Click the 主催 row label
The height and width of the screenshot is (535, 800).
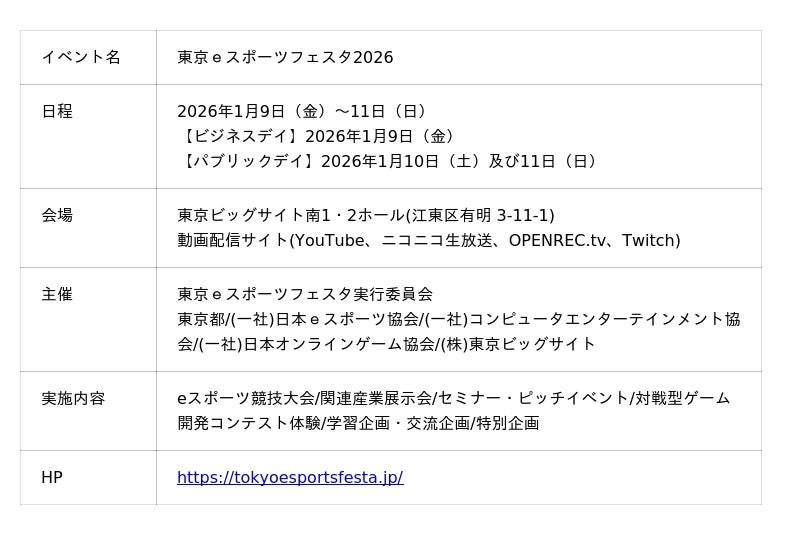57,294
